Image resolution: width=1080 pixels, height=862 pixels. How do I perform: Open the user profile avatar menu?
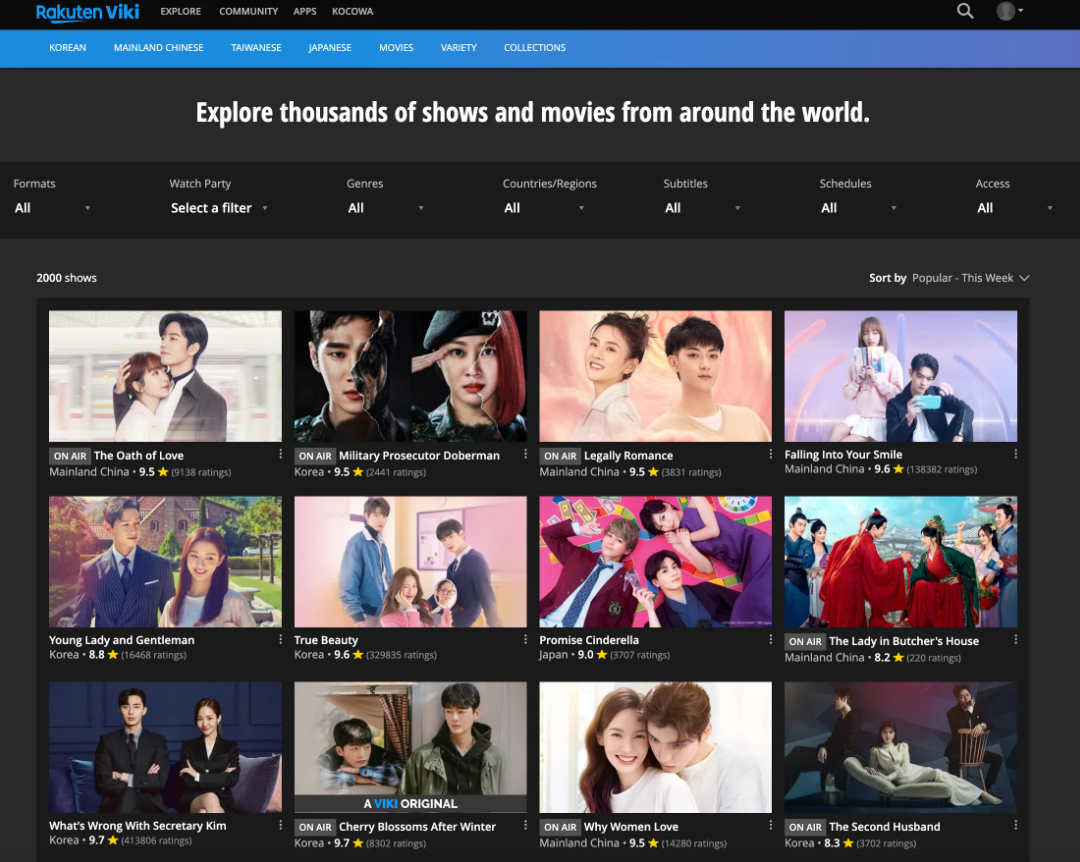pos(1008,11)
